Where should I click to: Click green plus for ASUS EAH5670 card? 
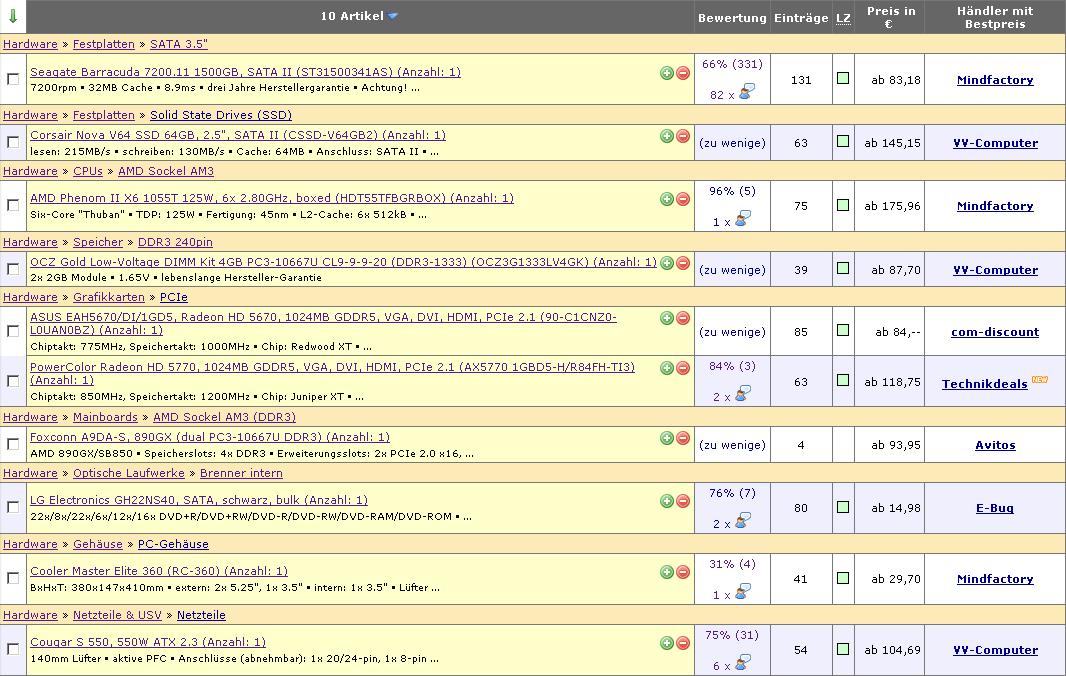tap(667, 318)
